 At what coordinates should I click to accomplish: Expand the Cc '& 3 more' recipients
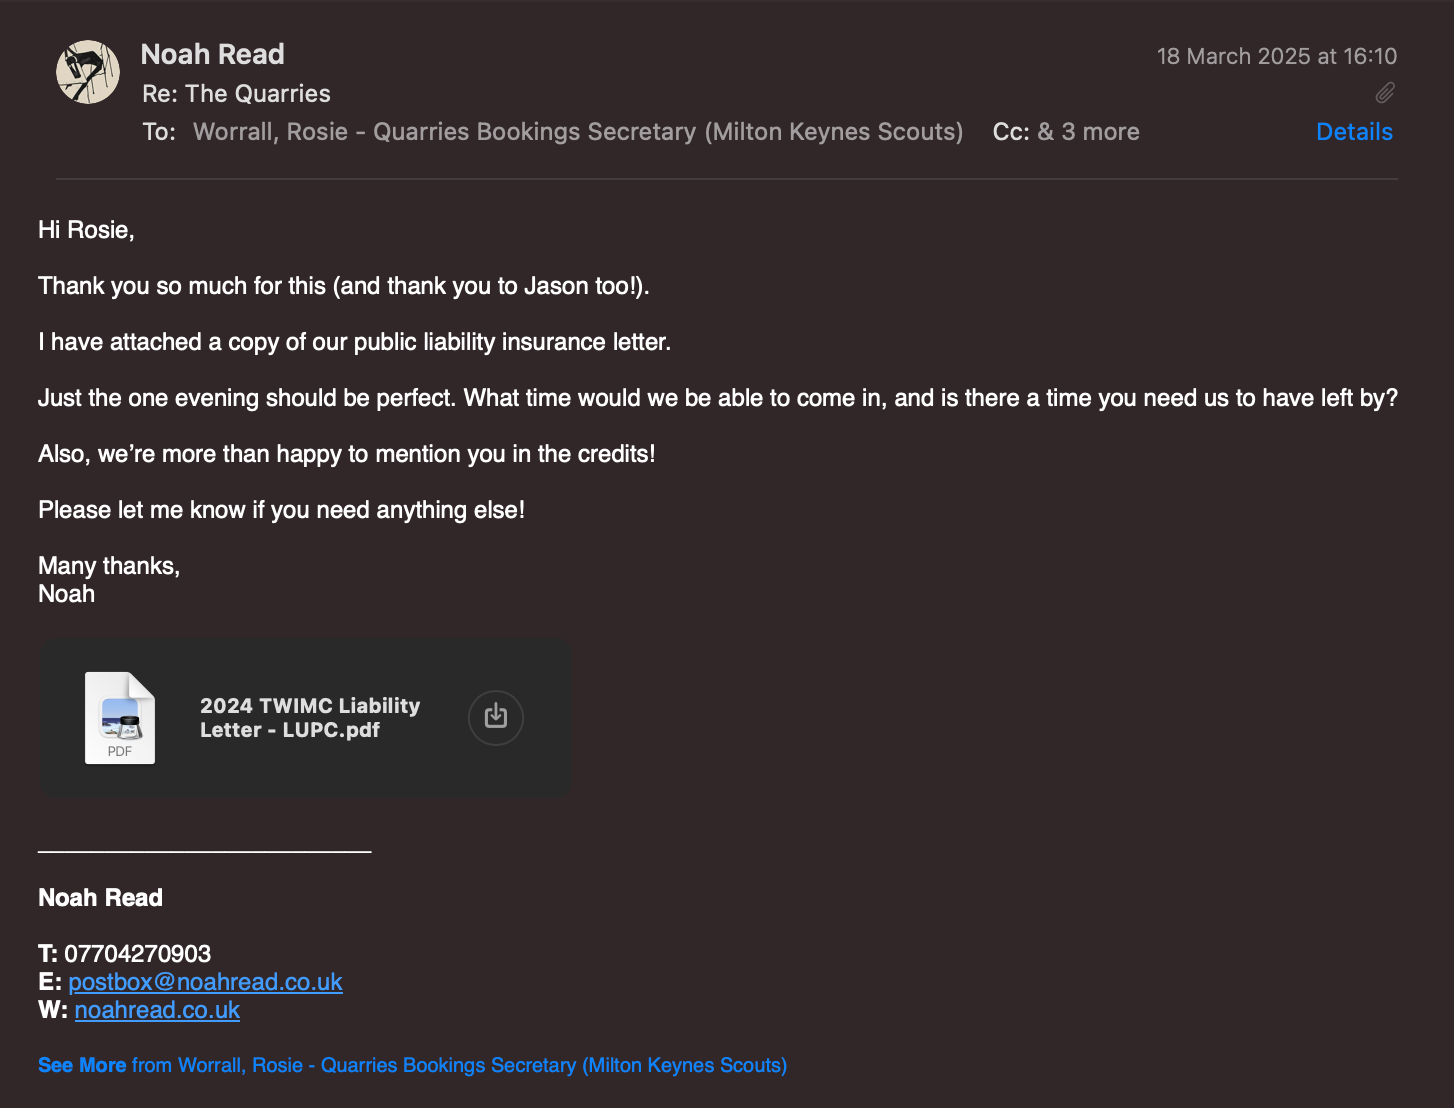point(1088,132)
